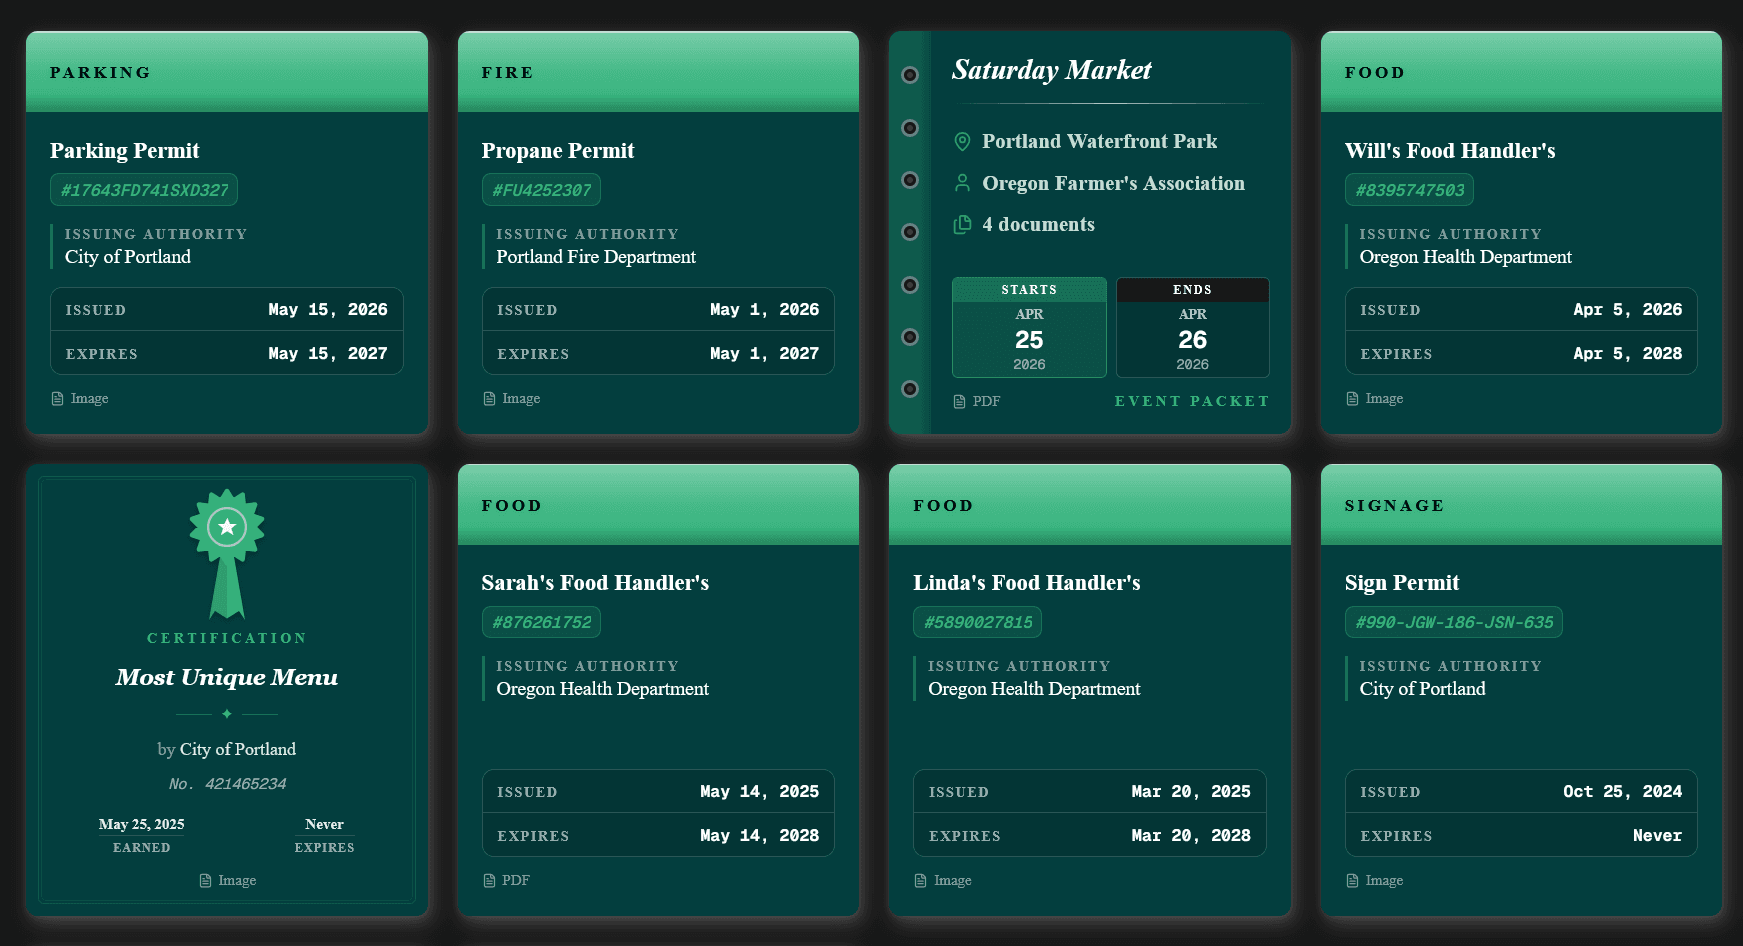Screen dimensions: 1743x946
Task: Click Oregon Farmer's Association text
Action: 1113,183
